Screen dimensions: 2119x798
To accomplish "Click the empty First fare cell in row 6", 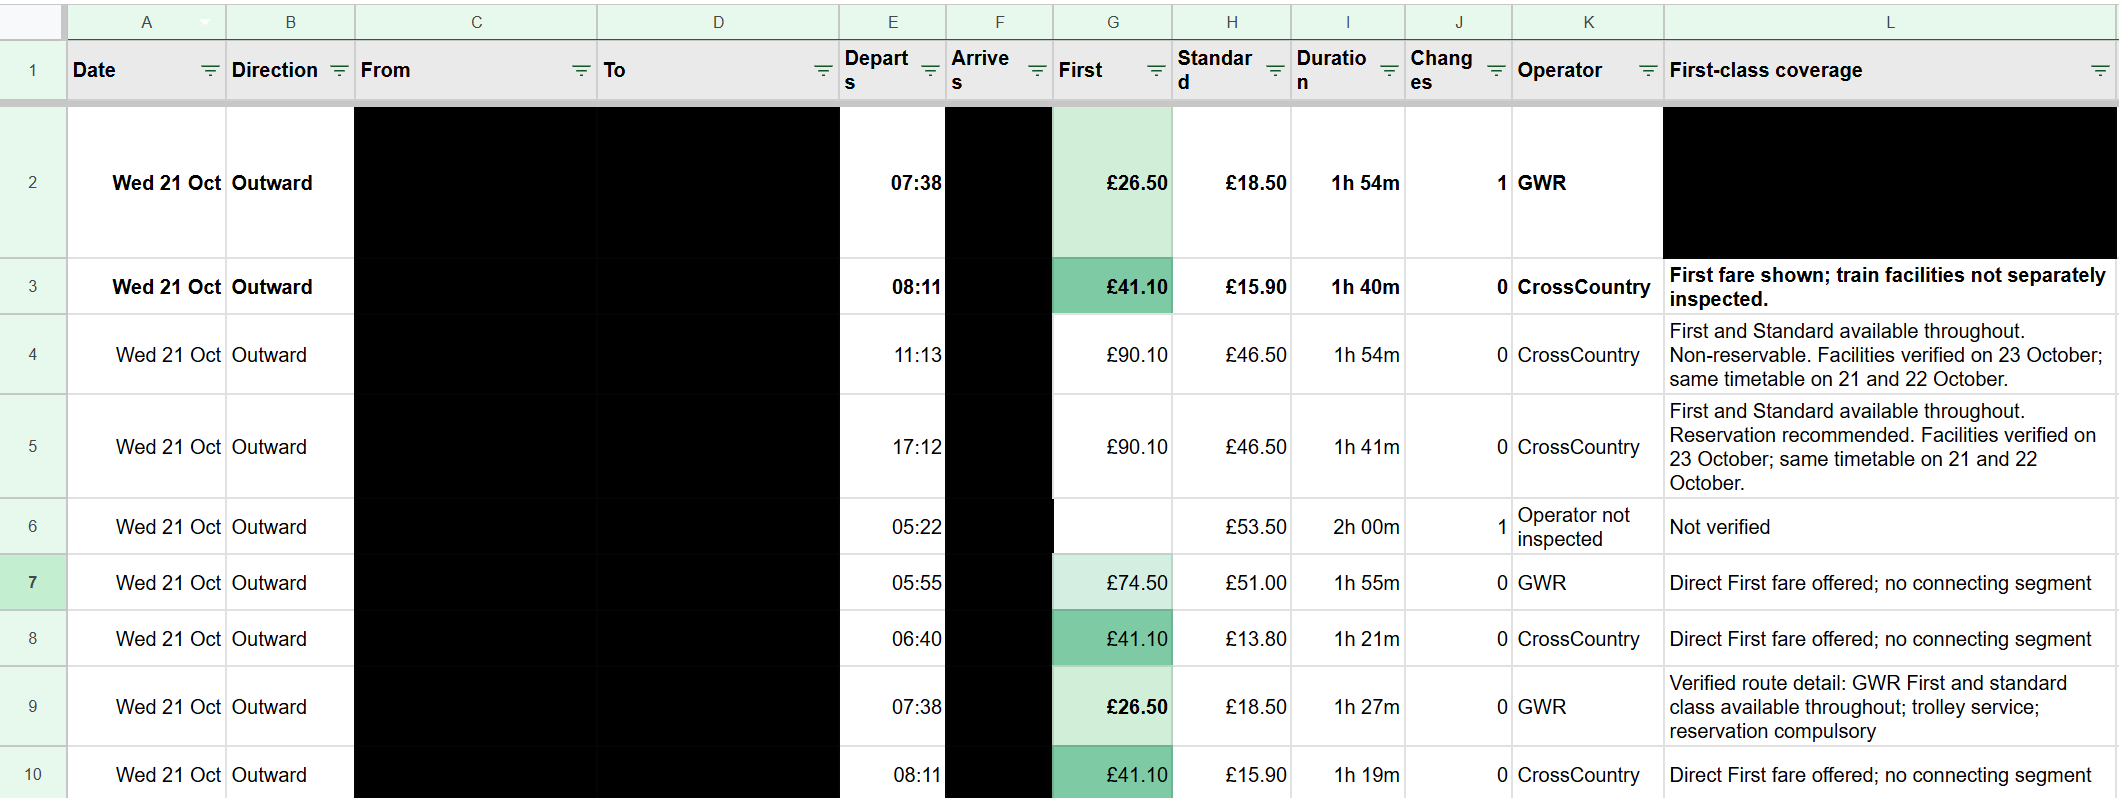I will (1112, 526).
